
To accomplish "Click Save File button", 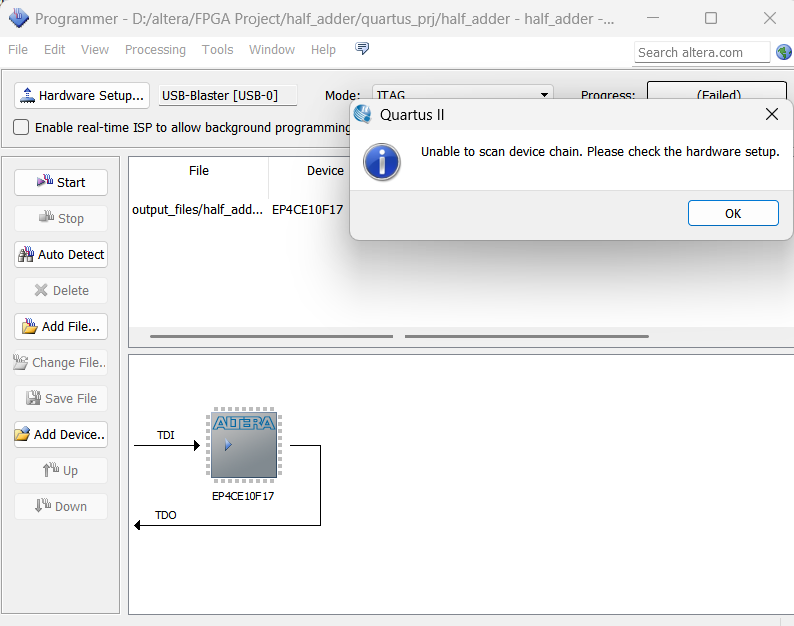I will pyautogui.click(x=61, y=398).
